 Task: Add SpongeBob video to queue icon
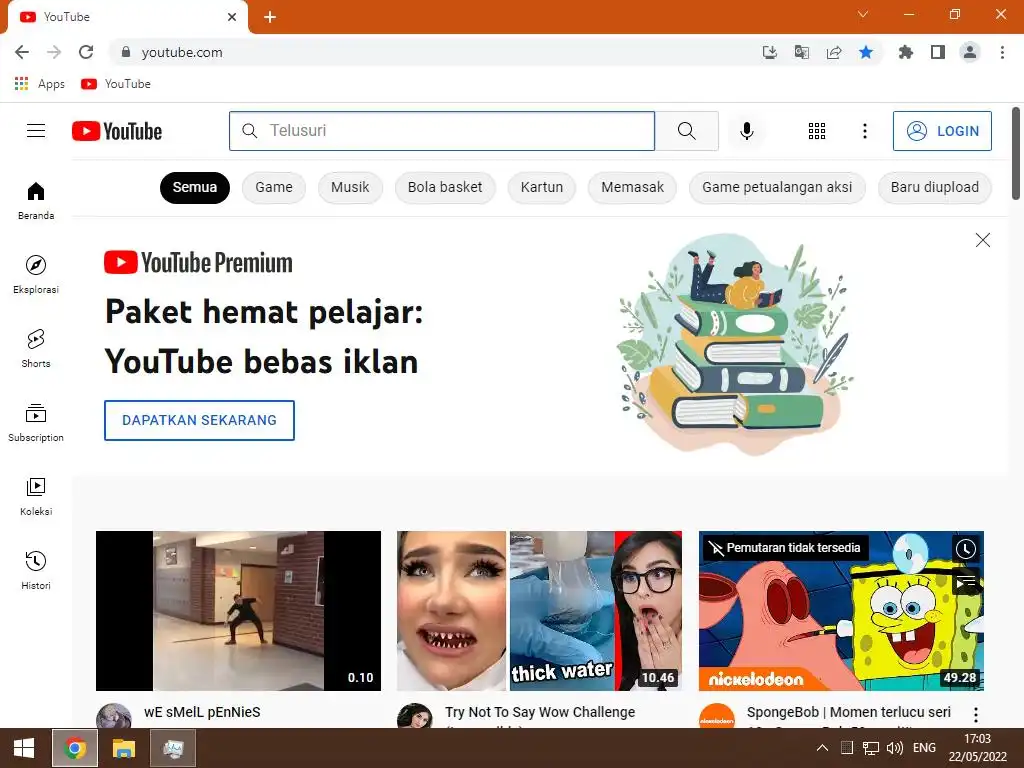965,581
